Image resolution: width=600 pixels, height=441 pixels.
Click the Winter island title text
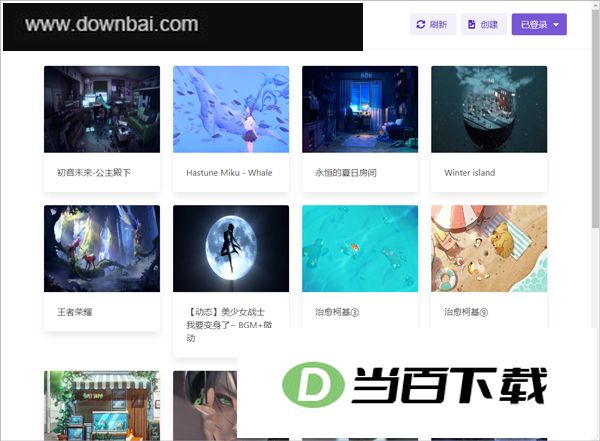pyautogui.click(x=470, y=173)
